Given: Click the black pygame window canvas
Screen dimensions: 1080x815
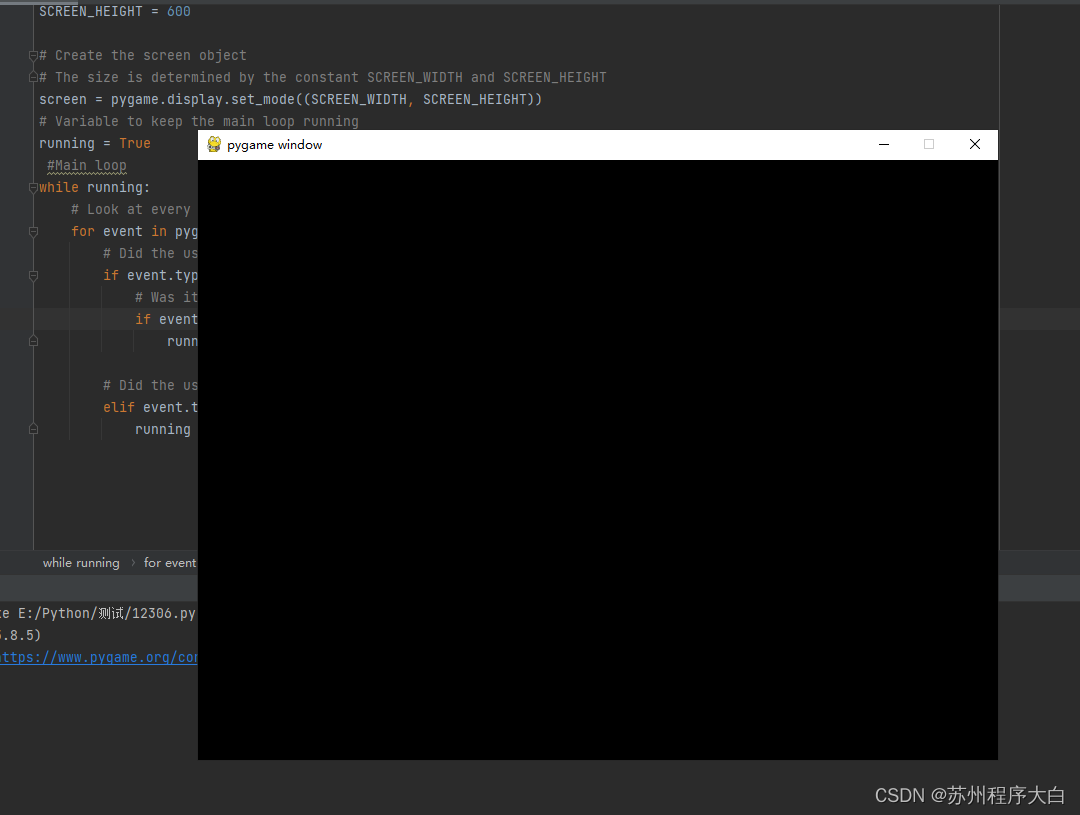Looking at the screenshot, I should coord(598,460).
